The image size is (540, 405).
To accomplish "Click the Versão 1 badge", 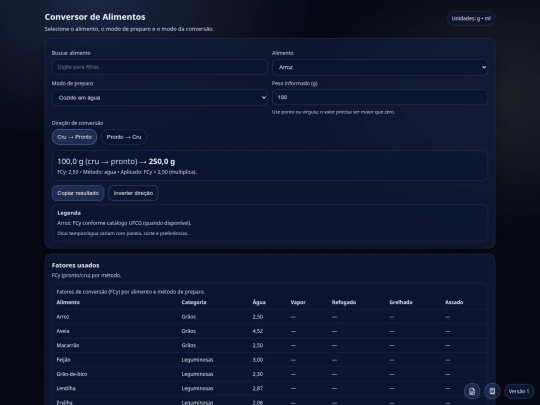I will (x=519, y=391).
